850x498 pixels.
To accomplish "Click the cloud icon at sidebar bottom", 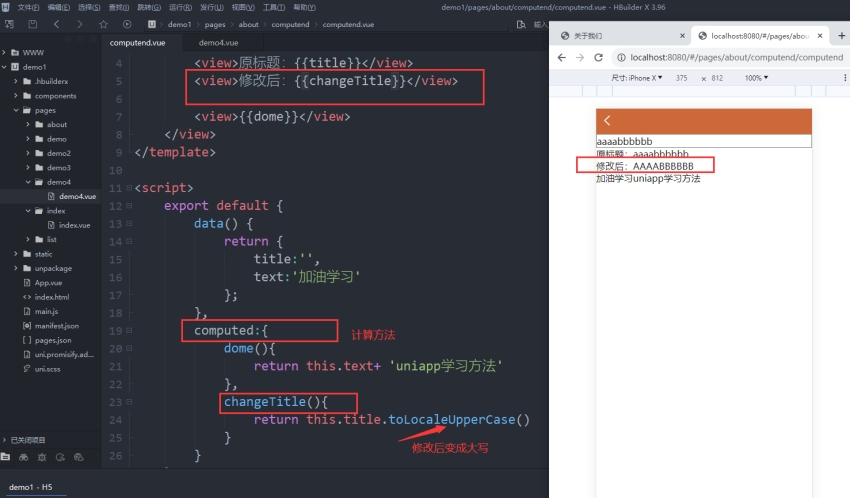I will click(79, 457).
